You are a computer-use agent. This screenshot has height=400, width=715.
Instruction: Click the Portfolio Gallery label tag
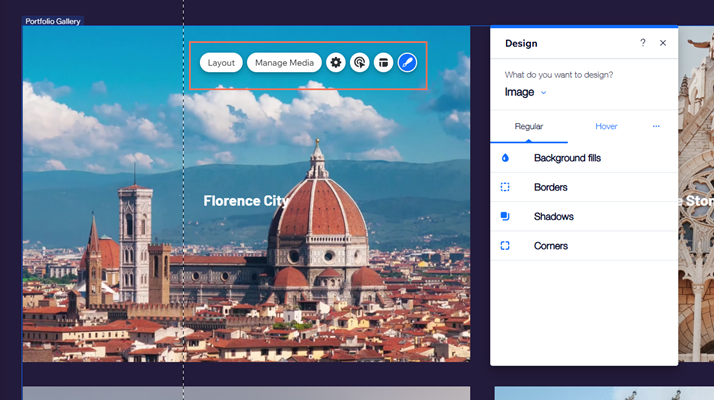click(53, 20)
